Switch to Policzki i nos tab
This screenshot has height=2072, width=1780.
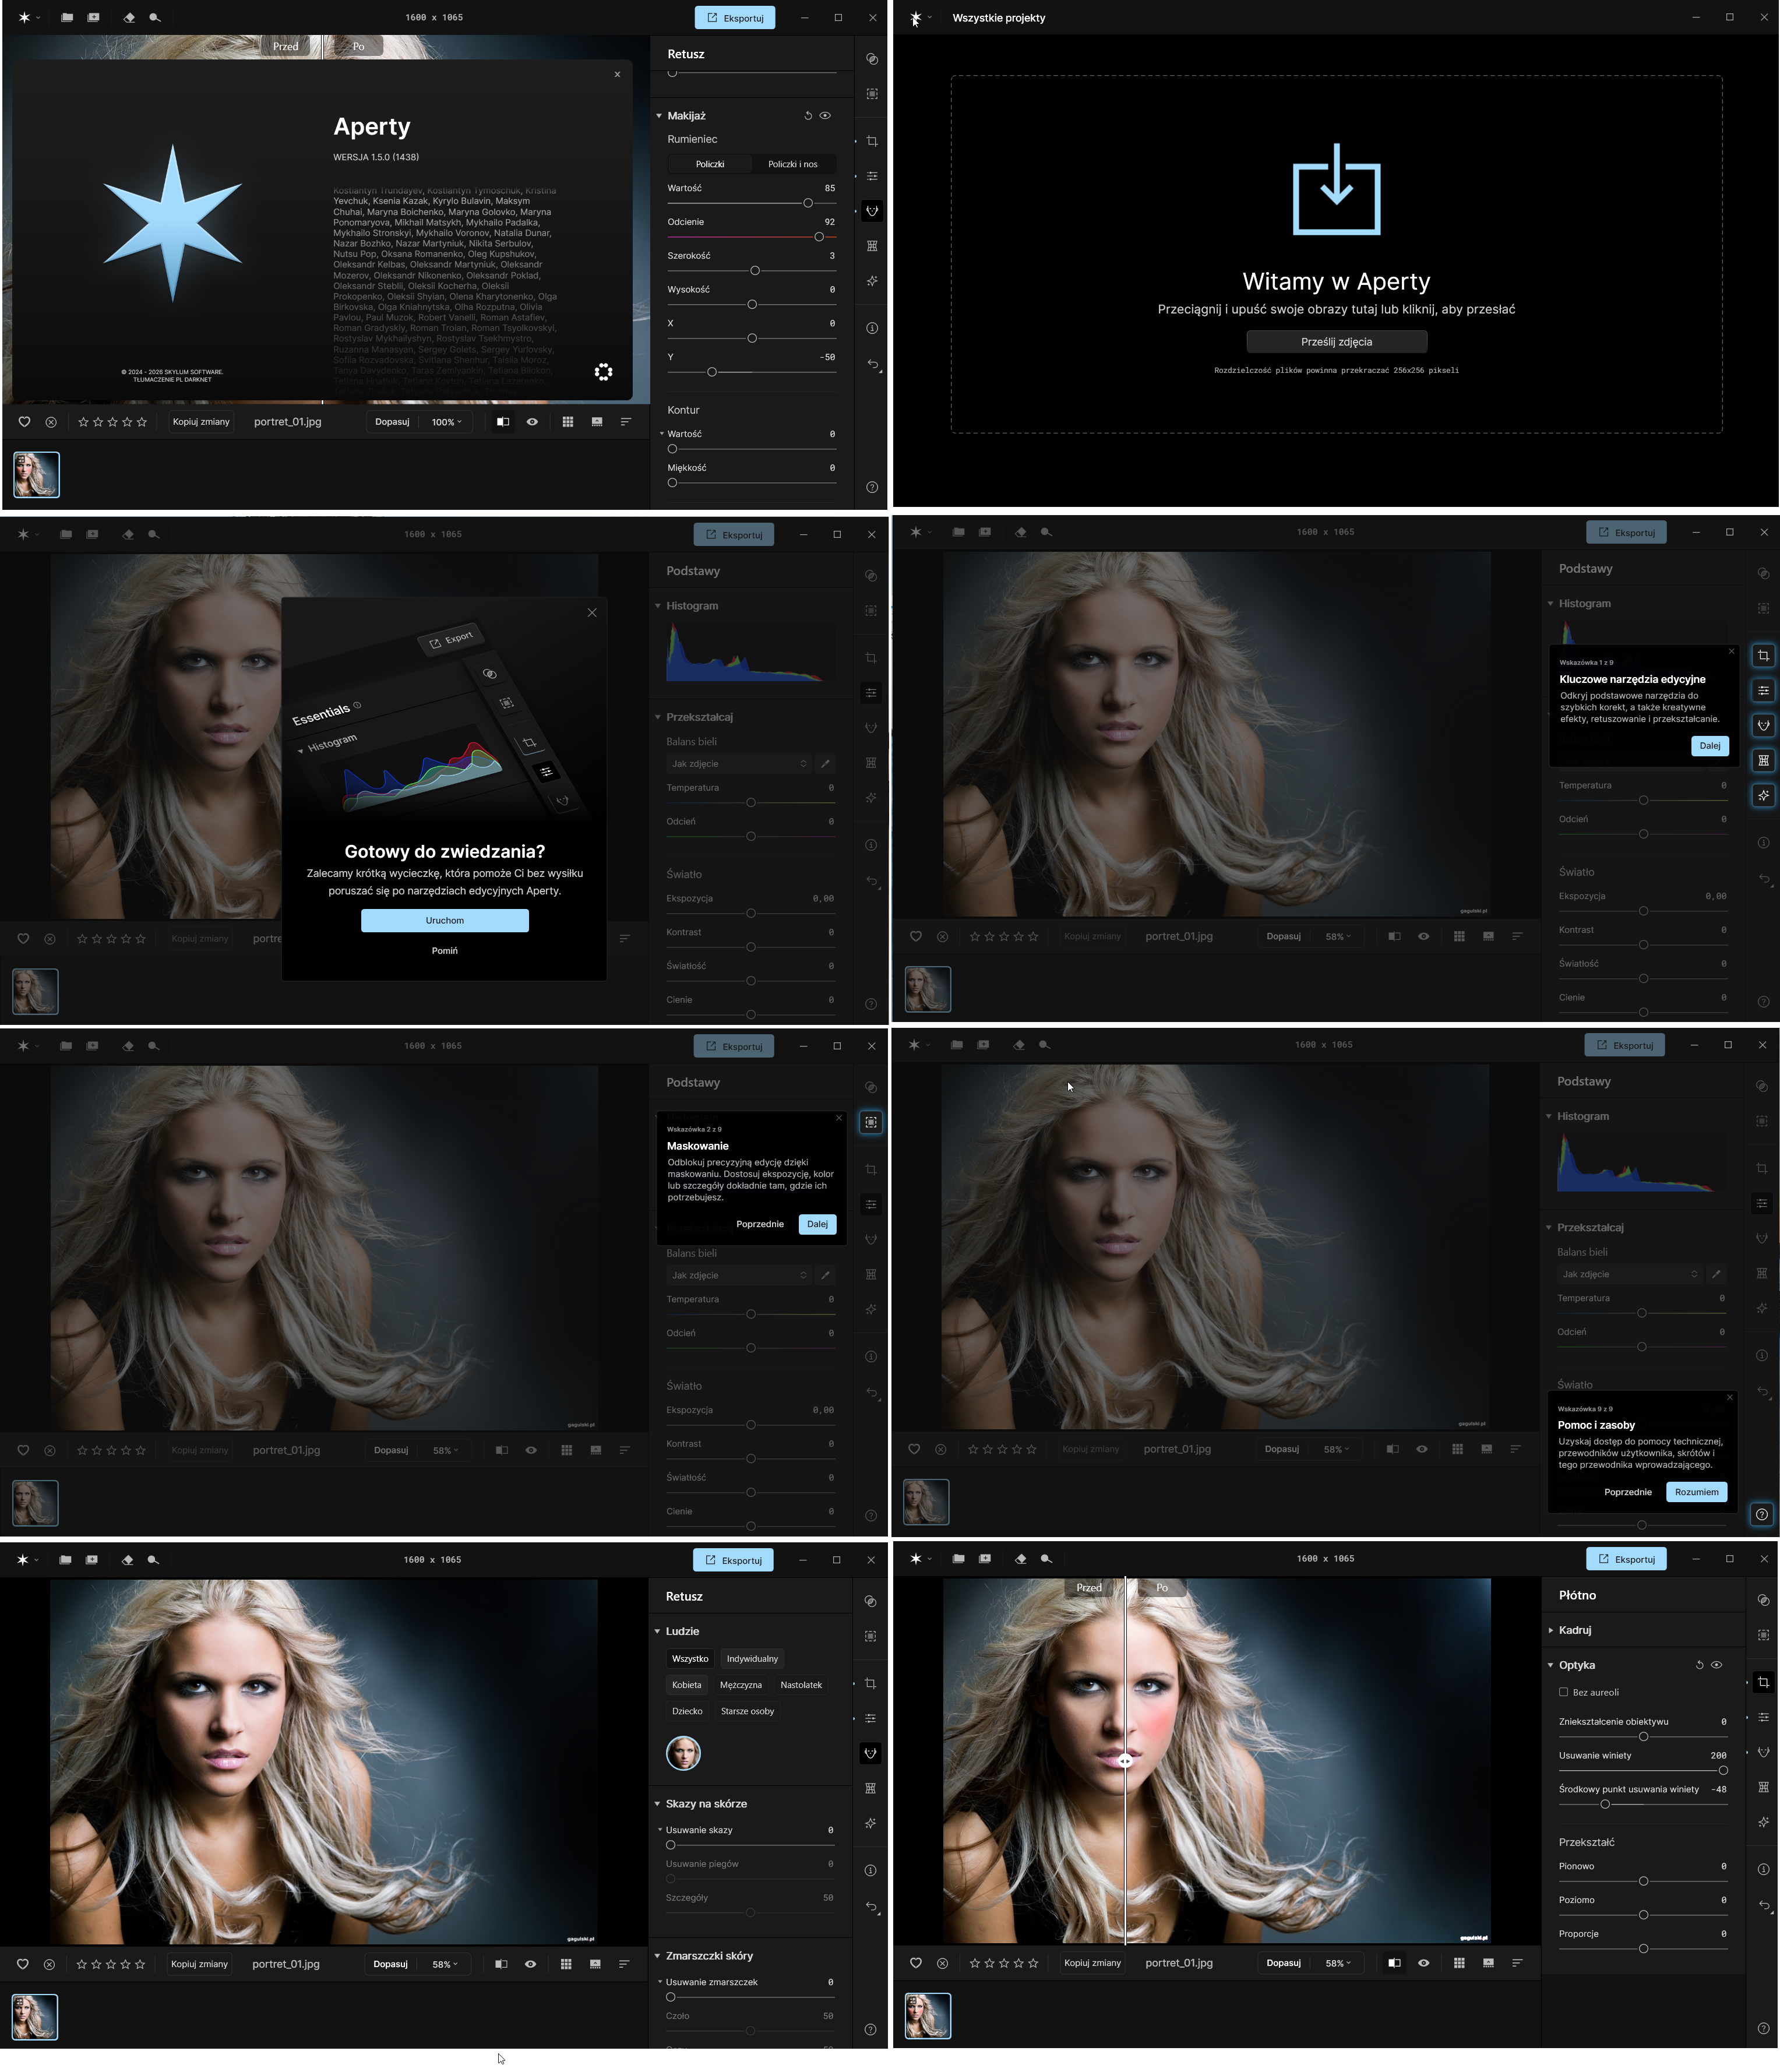pyautogui.click(x=792, y=164)
